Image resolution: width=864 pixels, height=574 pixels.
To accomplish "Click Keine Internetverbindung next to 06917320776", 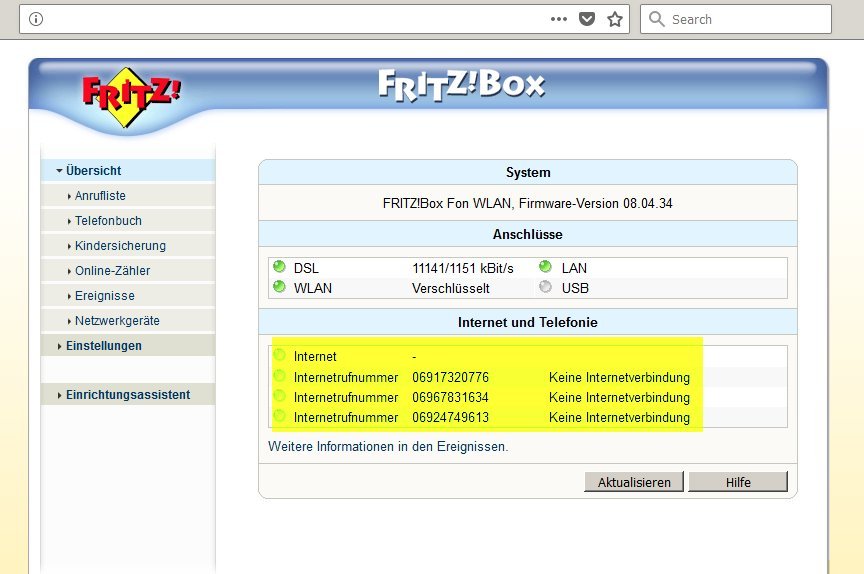I will coord(619,377).
